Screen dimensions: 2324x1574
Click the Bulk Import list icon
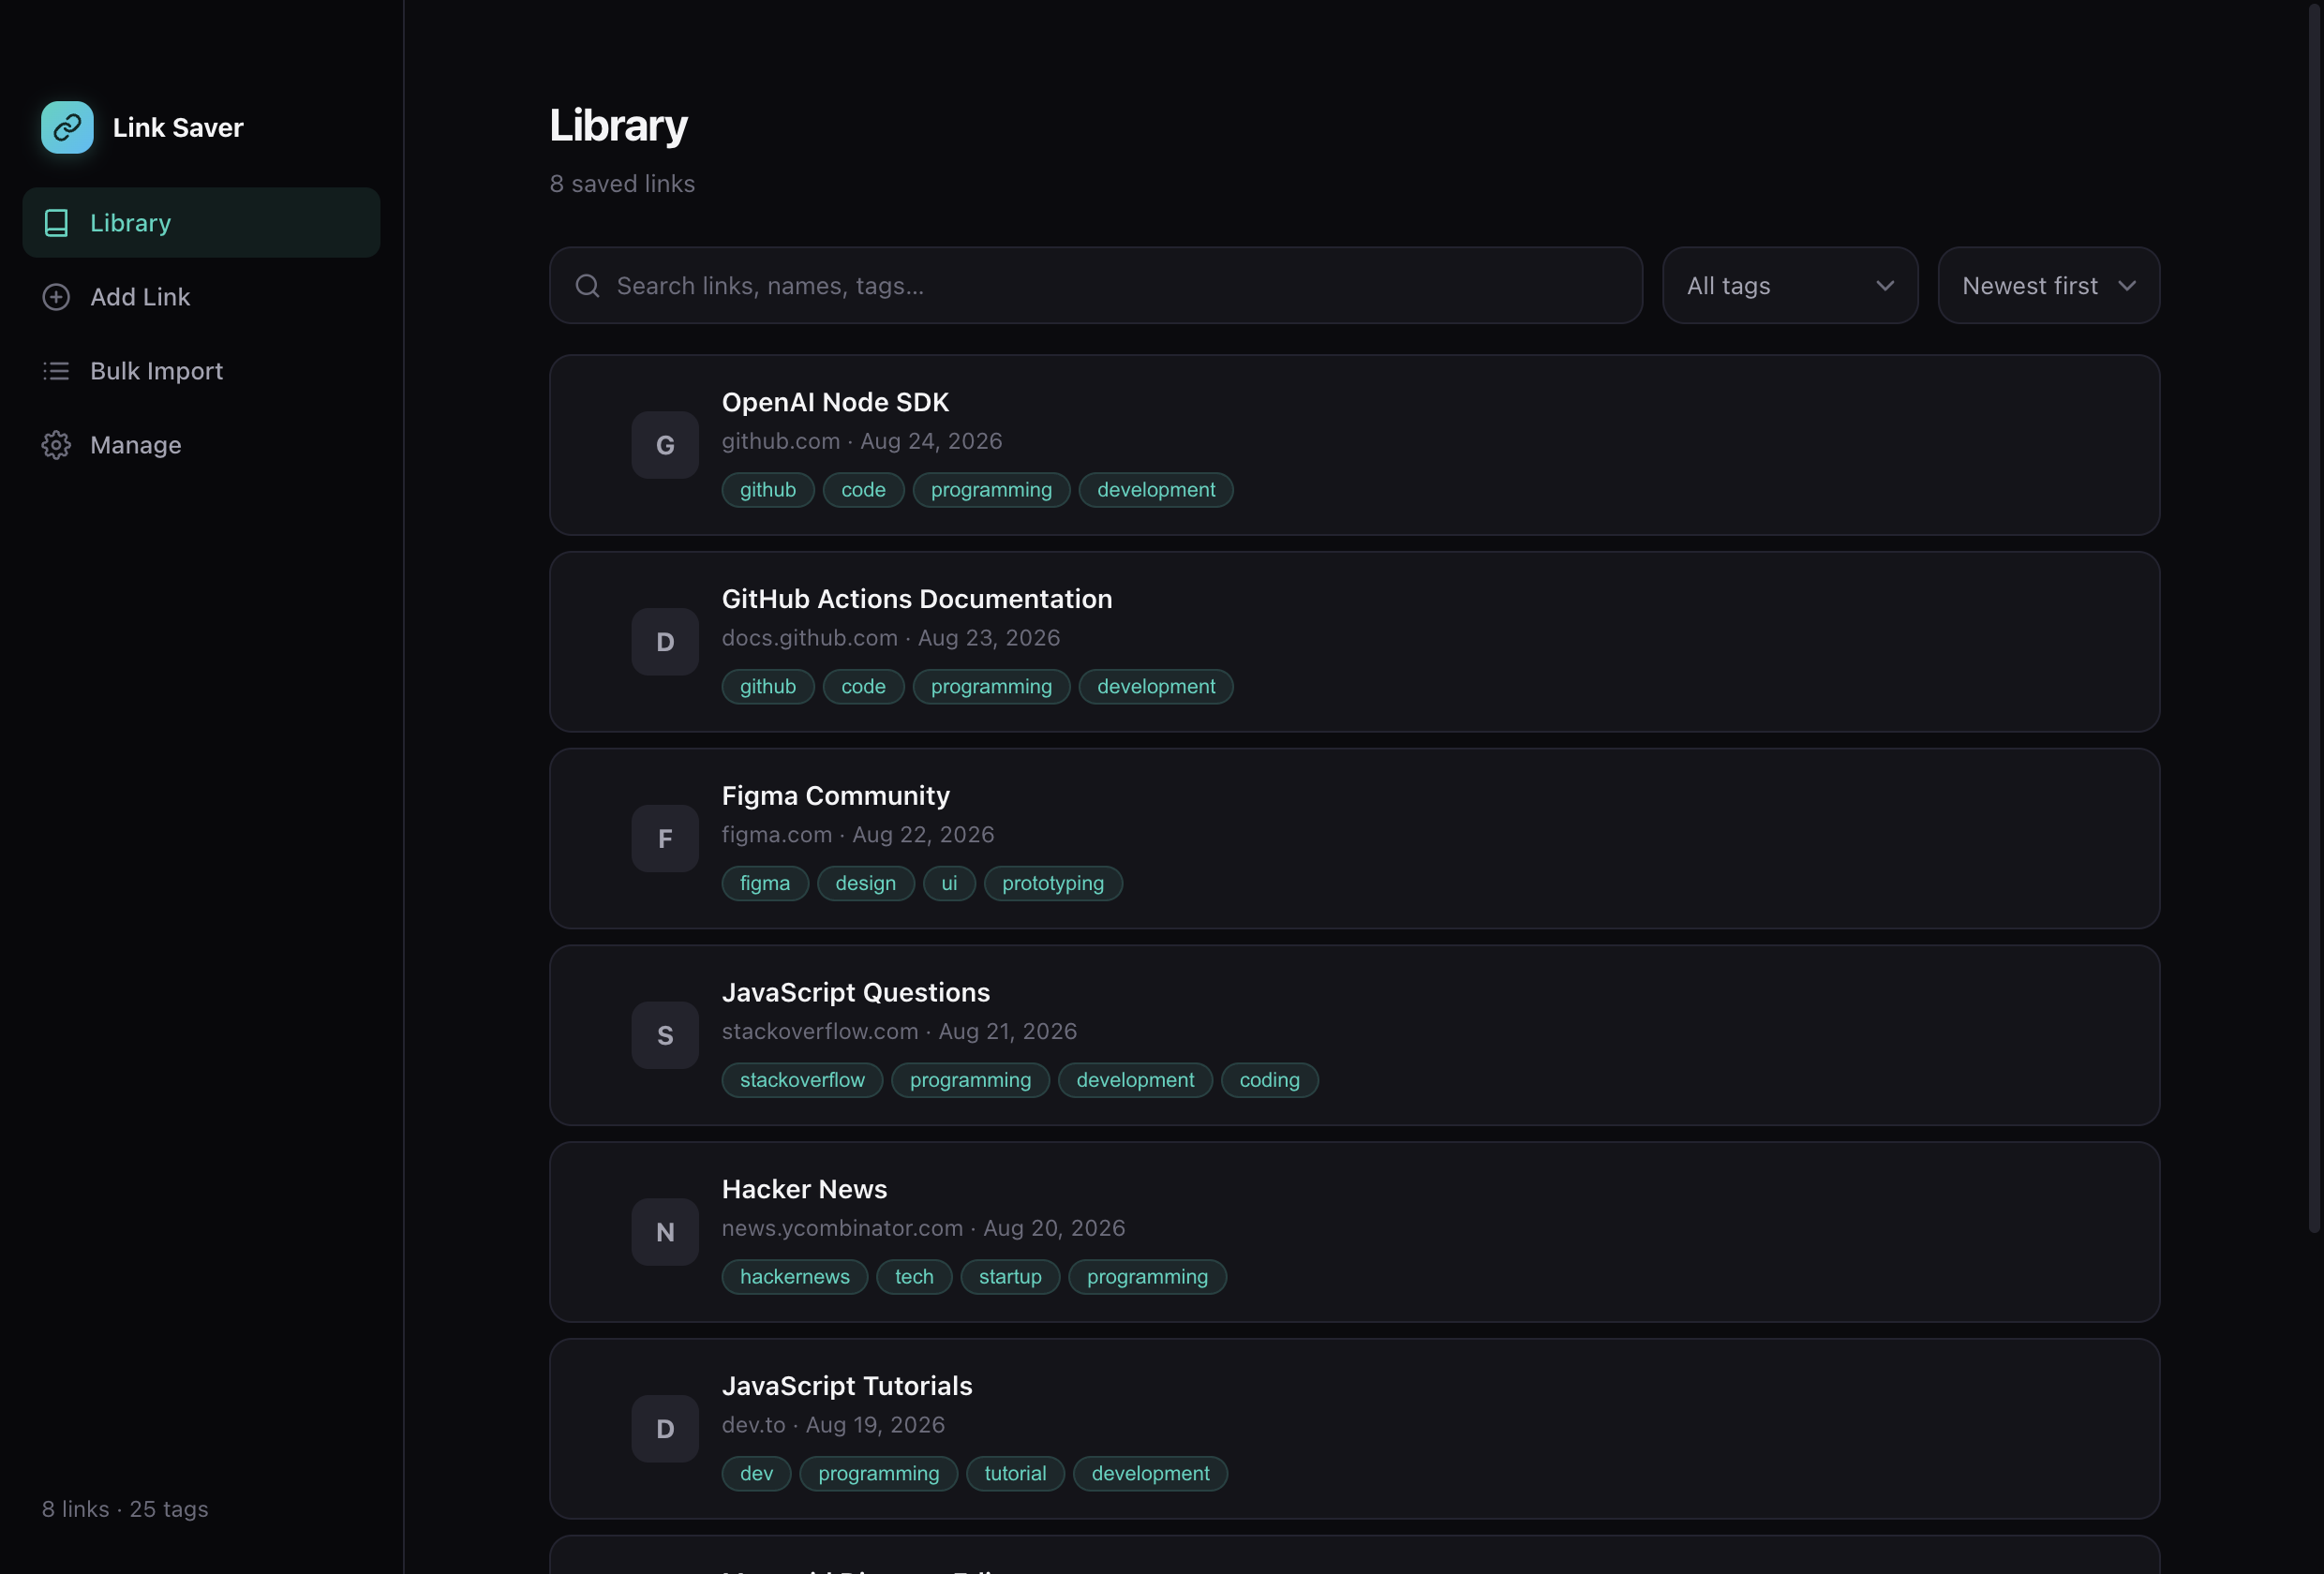coord(56,371)
